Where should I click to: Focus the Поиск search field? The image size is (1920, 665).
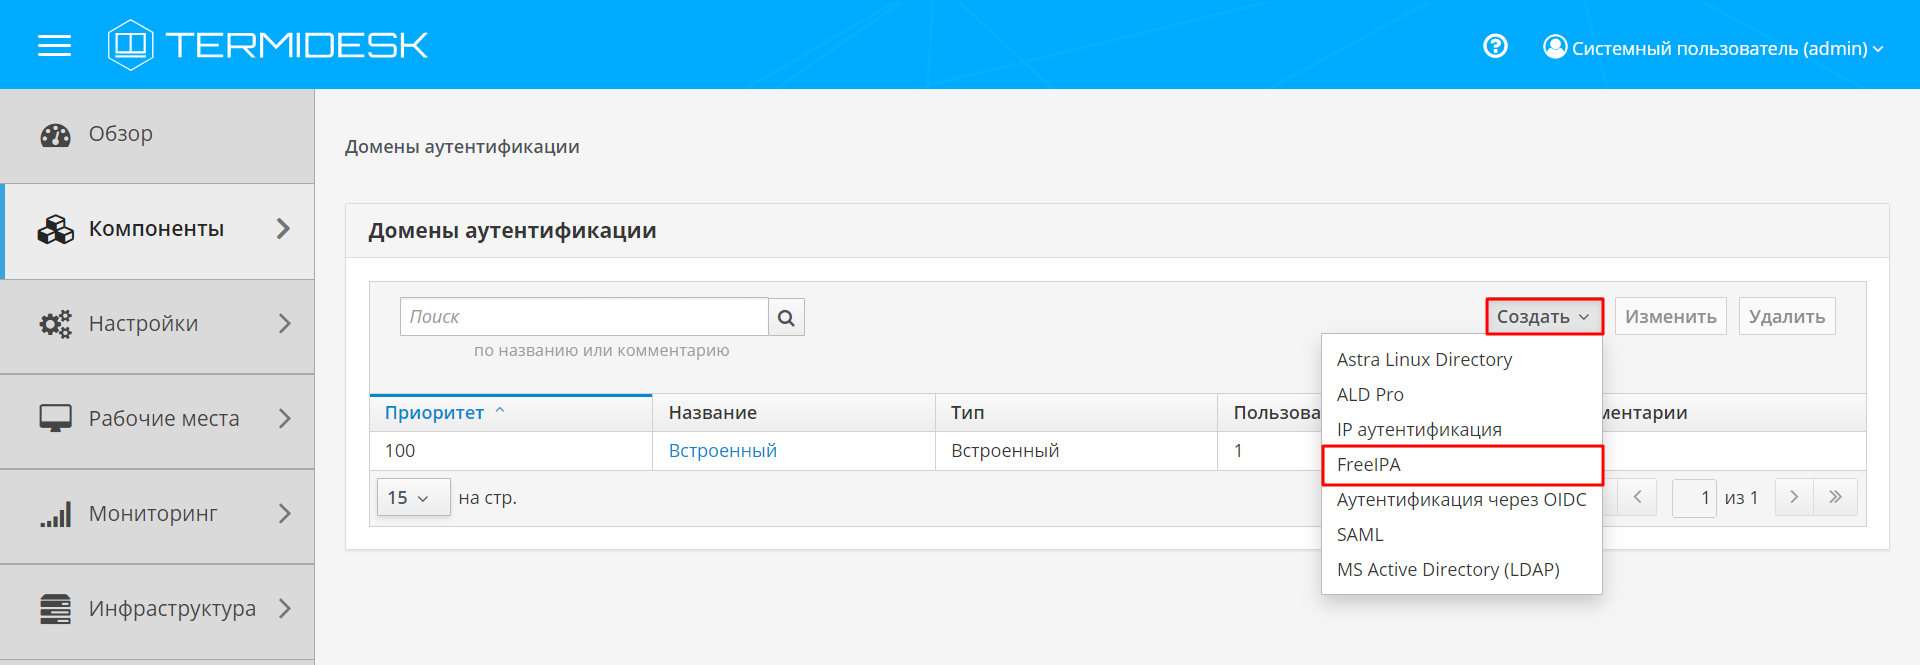[584, 317]
